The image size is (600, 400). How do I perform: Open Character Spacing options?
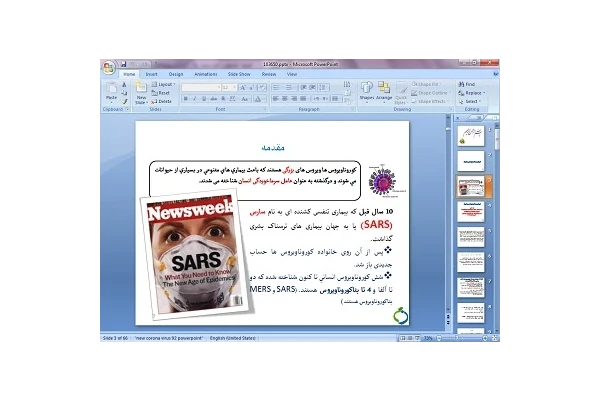pos(233,99)
